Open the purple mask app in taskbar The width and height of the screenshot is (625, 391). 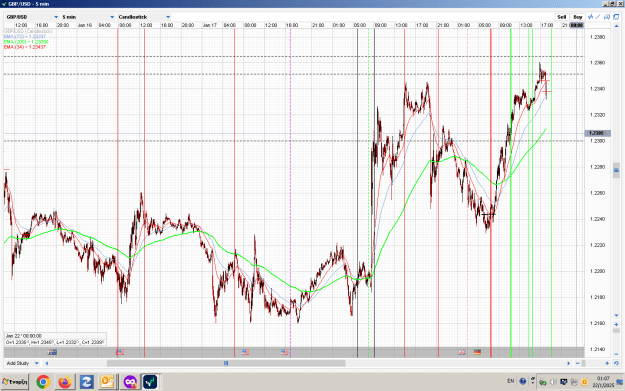pyautogui.click(x=130, y=382)
